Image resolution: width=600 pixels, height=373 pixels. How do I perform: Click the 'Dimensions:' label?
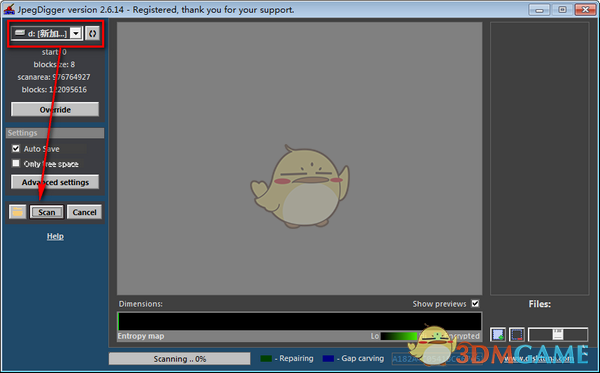(x=140, y=304)
